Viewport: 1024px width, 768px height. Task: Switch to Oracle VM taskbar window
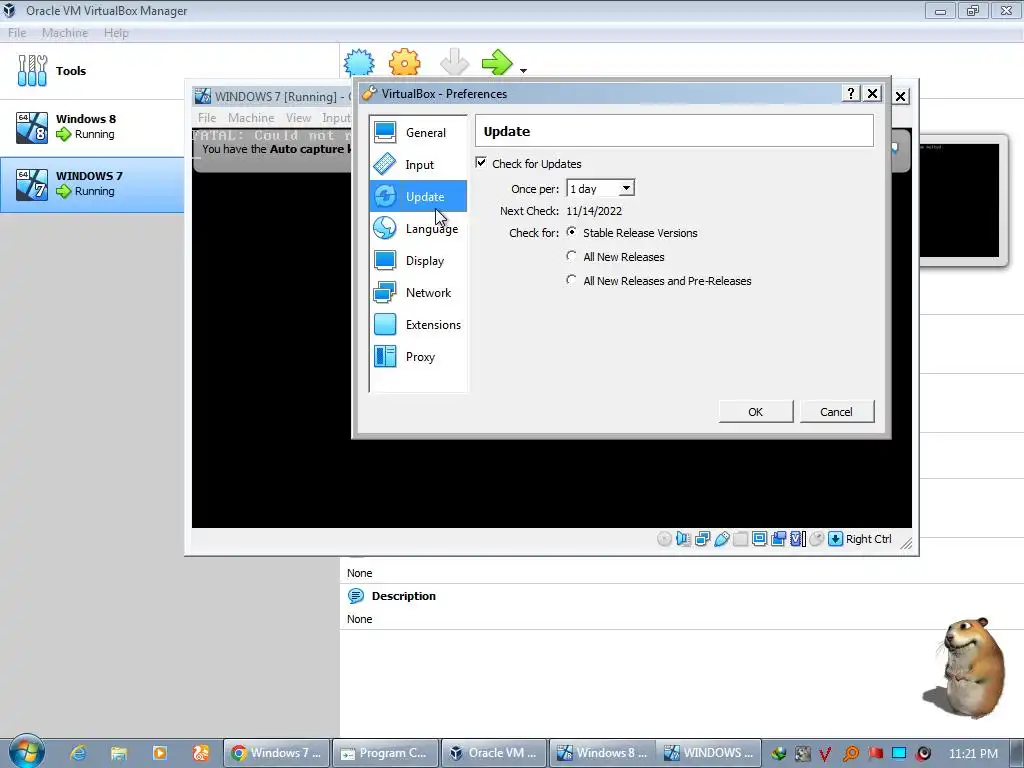[x=494, y=753]
